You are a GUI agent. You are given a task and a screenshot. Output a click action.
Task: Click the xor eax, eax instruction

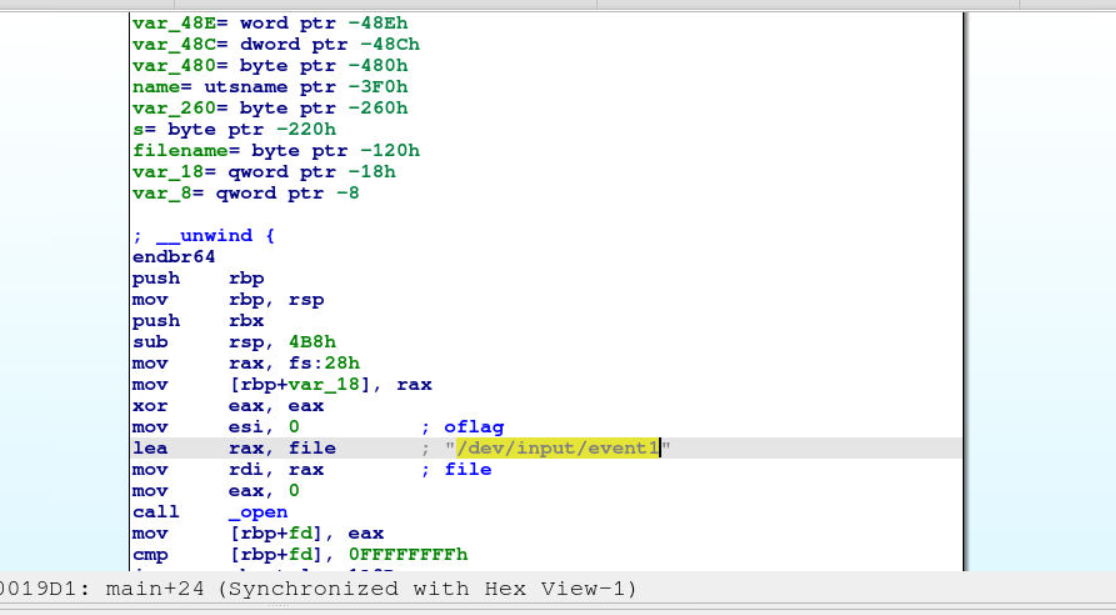coord(228,406)
